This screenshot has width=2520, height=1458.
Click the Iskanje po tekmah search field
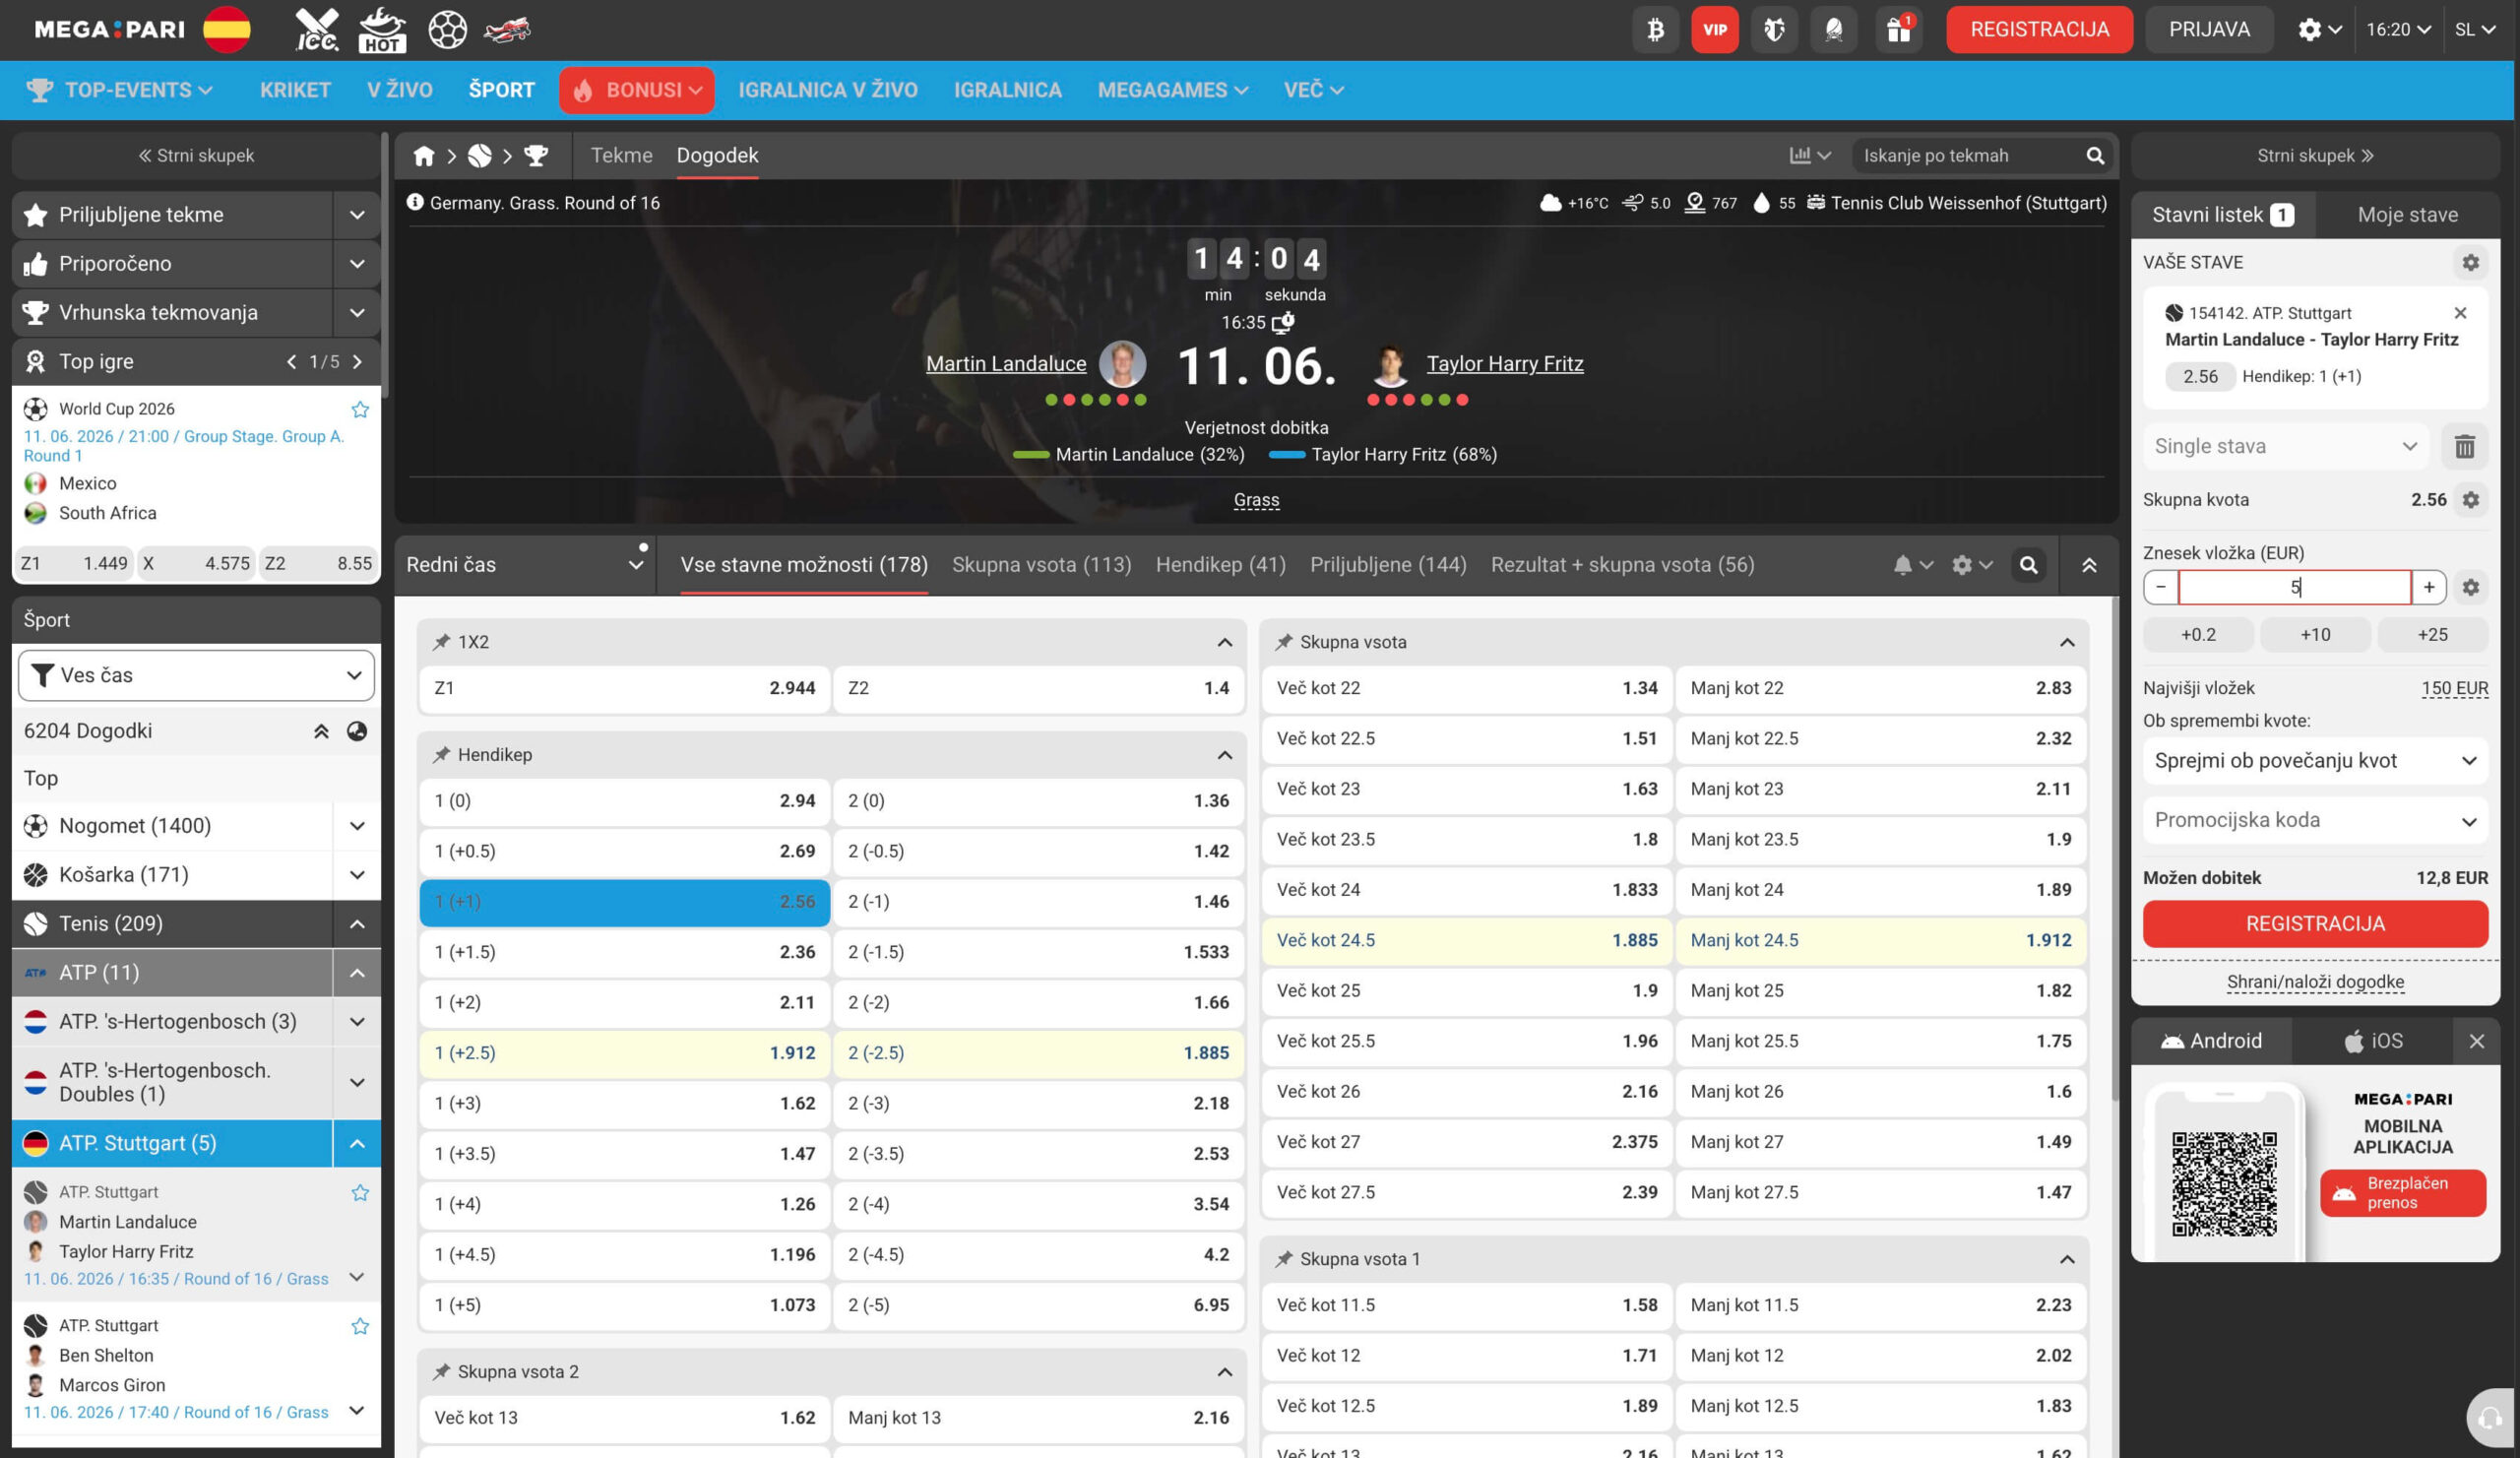(x=1968, y=156)
